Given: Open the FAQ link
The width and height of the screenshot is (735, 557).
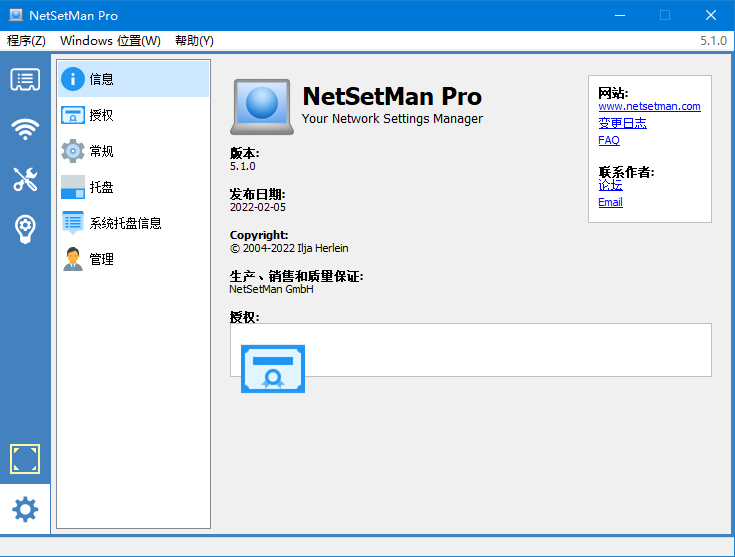Looking at the screenshot, I should (609, 140).
